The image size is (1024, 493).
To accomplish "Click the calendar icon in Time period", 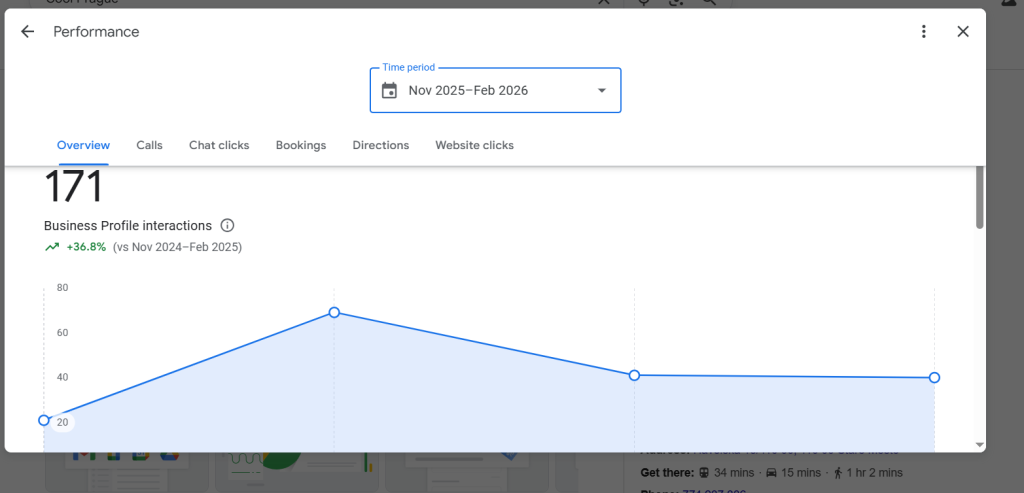I will (x=389, y=91).
